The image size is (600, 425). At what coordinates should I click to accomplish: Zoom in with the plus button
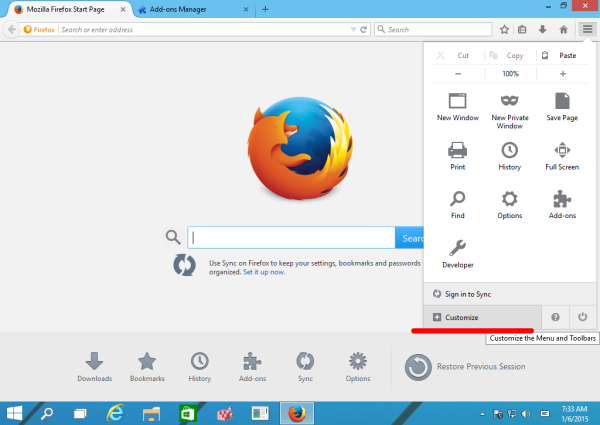563,74
